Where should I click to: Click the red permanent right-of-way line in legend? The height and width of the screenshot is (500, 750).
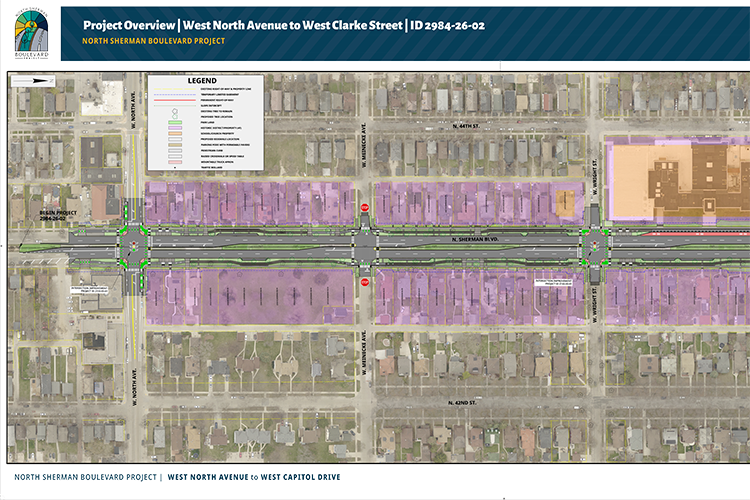175,100
